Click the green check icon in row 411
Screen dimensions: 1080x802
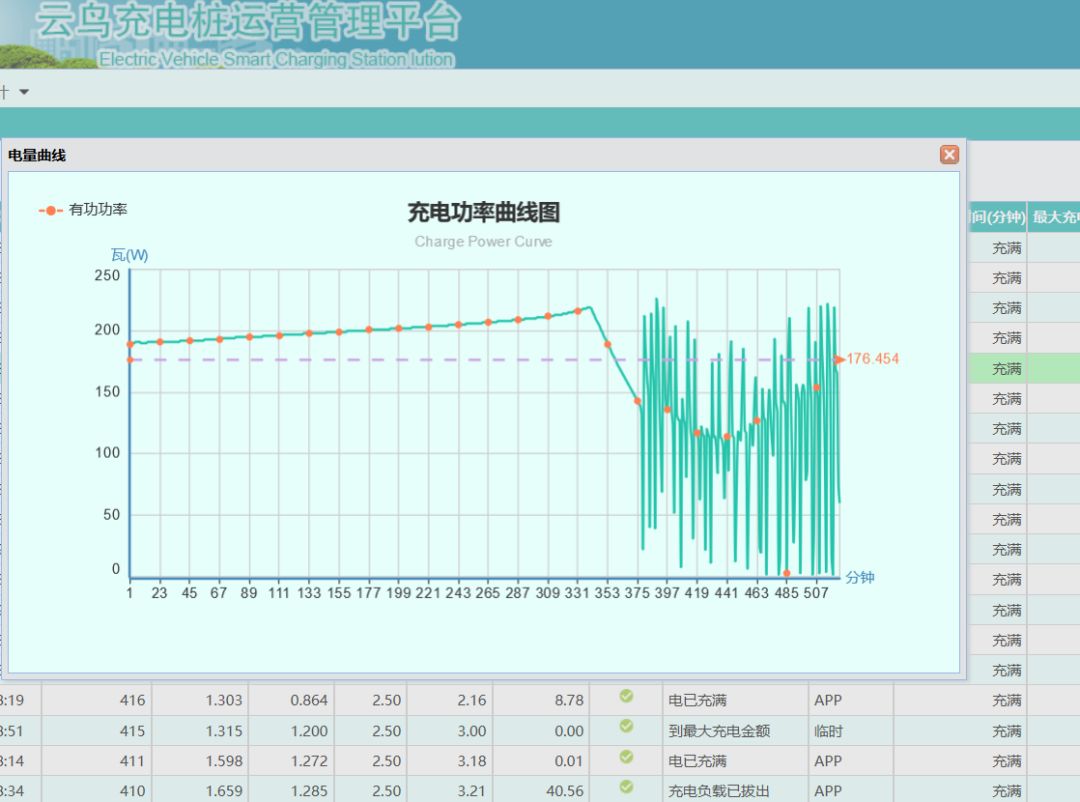(x=626, y=757)
